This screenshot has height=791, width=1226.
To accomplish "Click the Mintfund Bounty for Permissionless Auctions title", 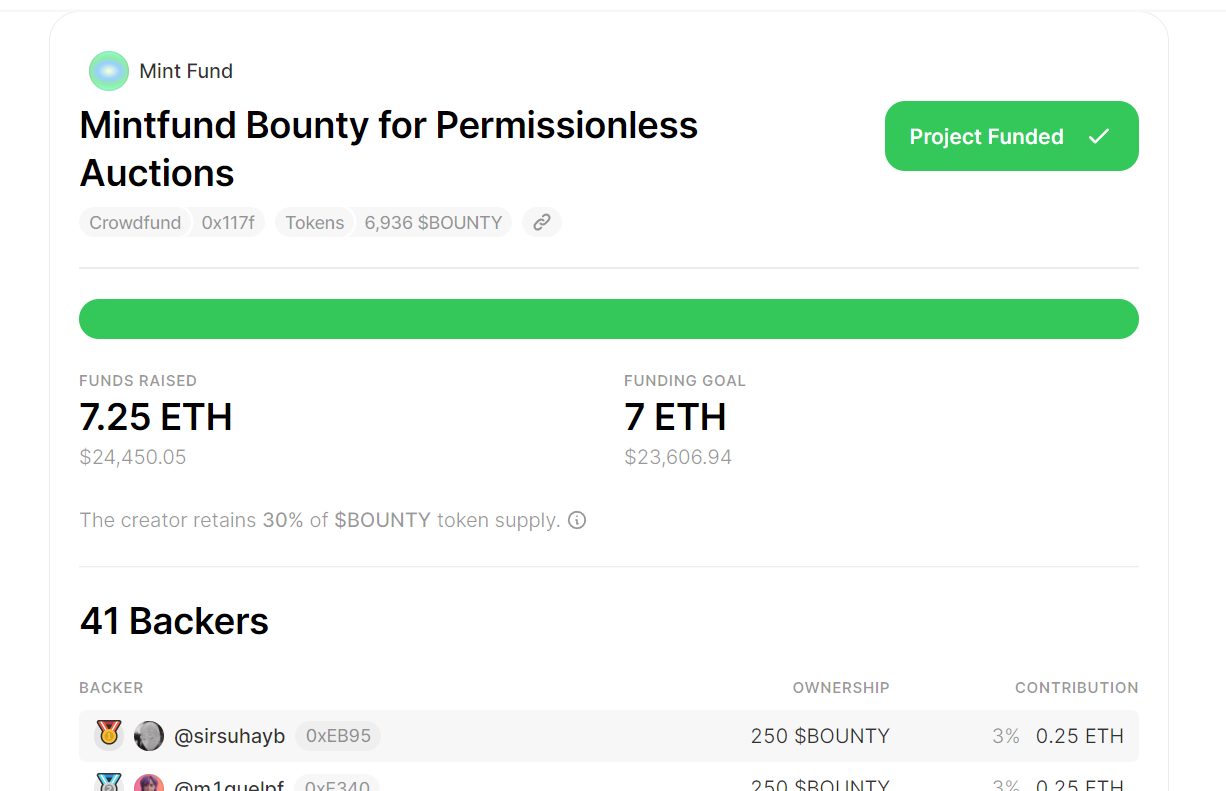I will point(388,149).
